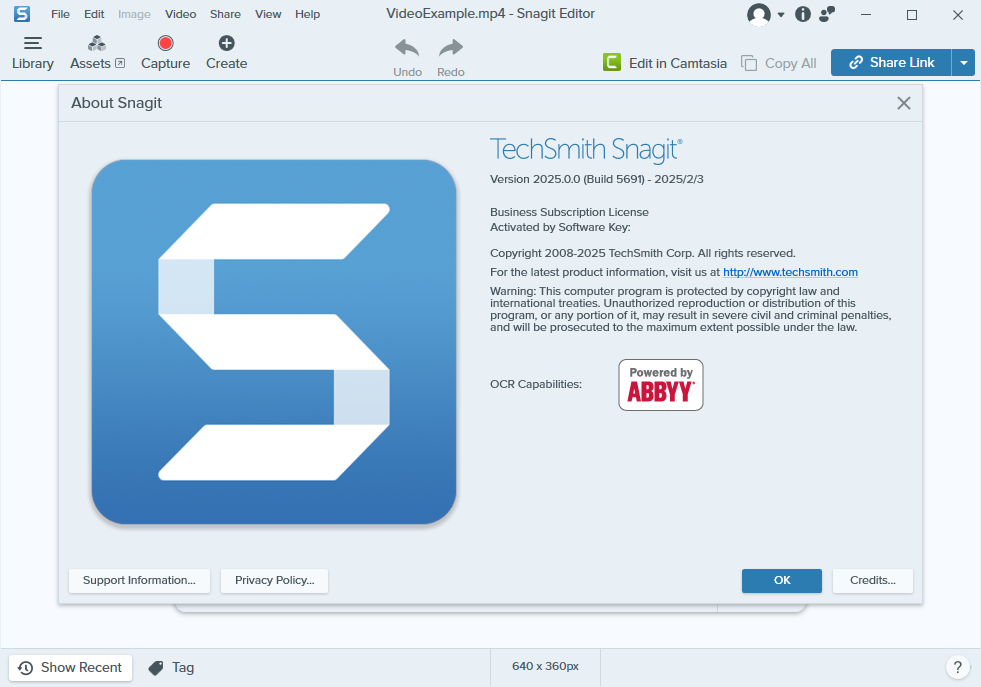Click Copy All in toolbar
Viewport: 981px width, 687px height.
[778, 63]
